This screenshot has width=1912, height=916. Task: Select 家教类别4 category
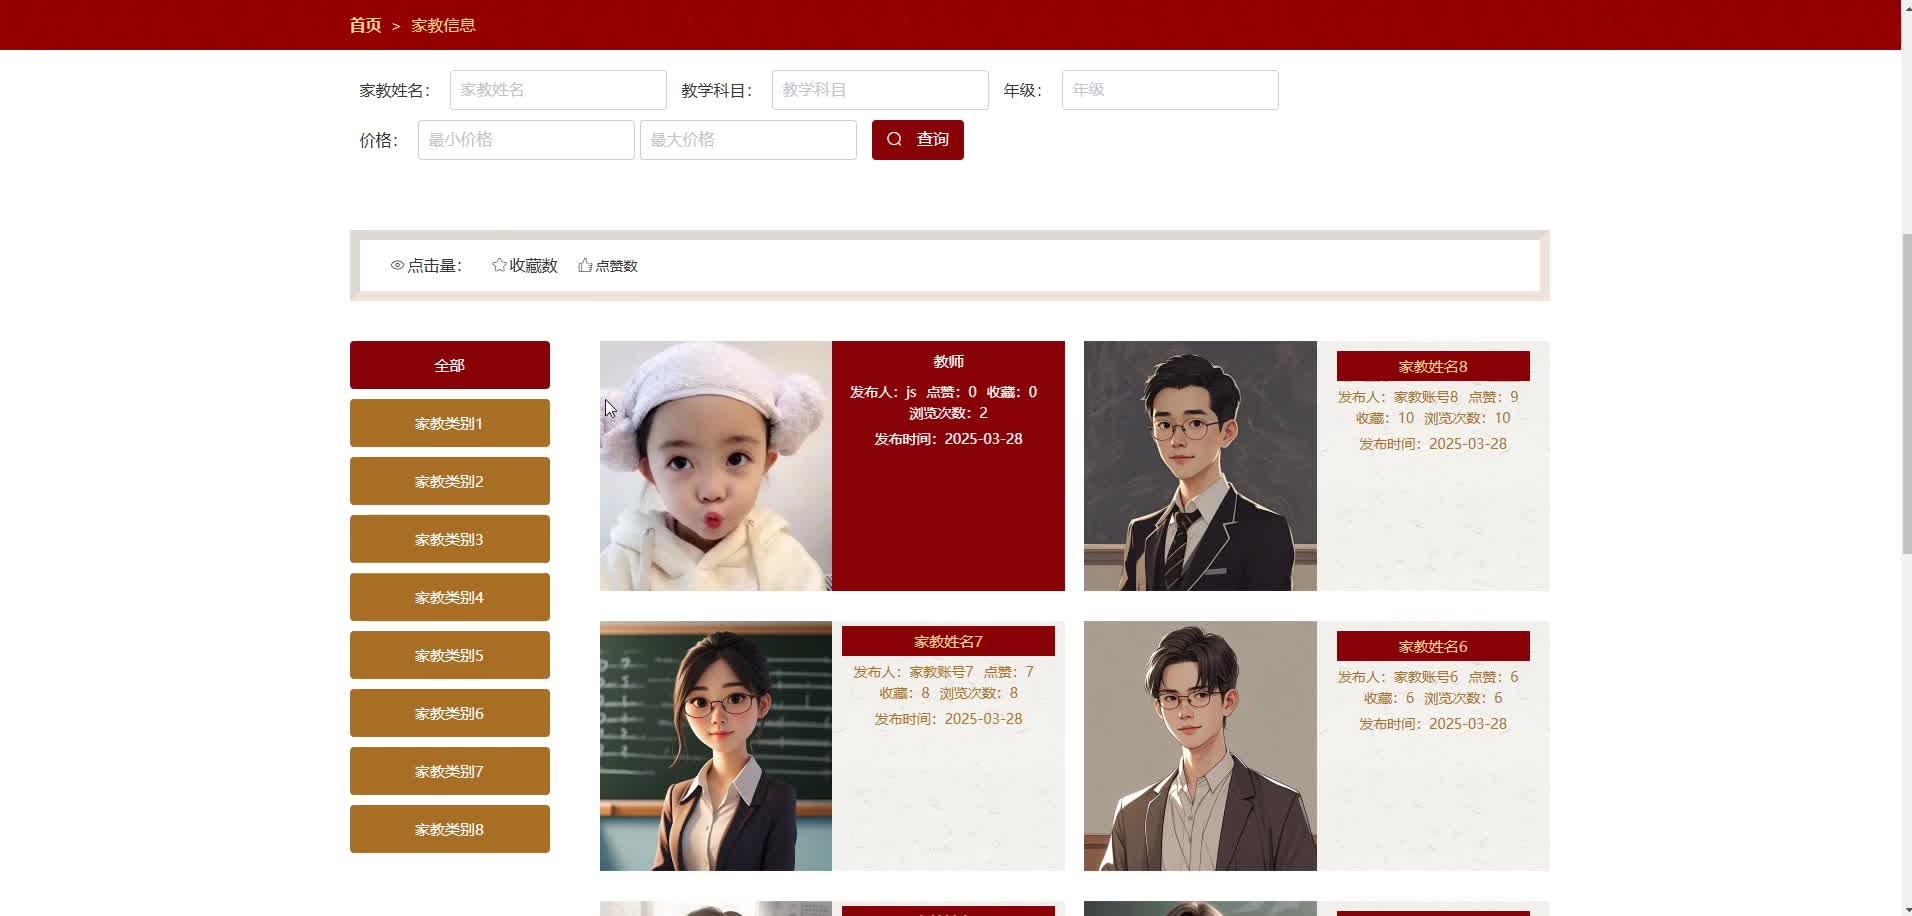pos(450,597)
